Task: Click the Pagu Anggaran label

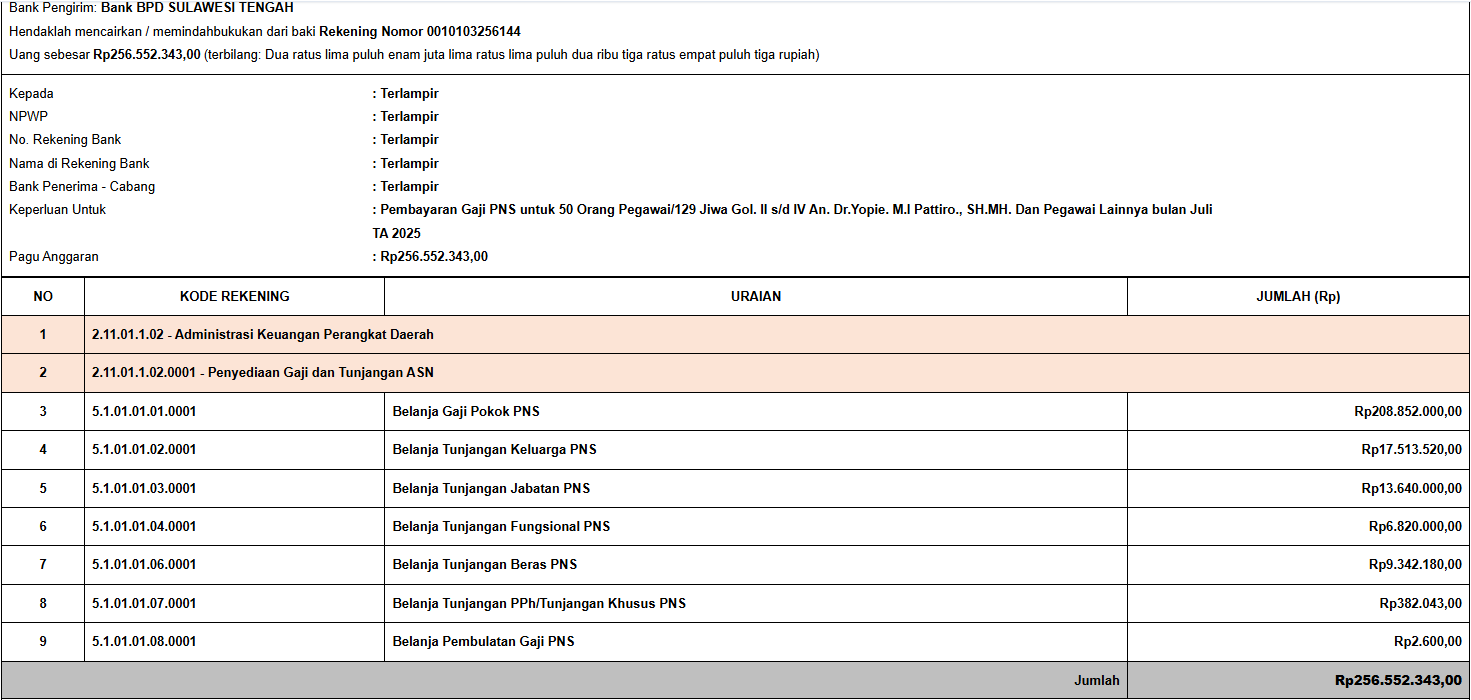Action: point(54,257)
